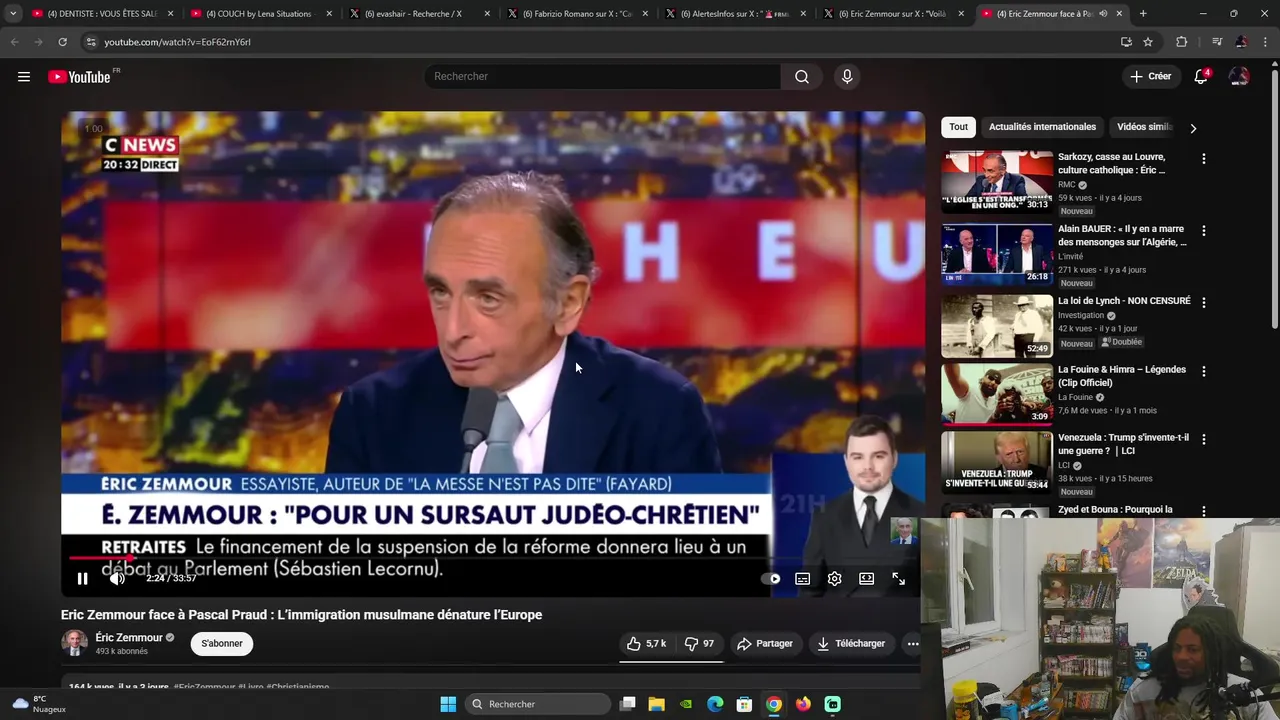
Task: Click the Créer button
Action: click(1150, 77)
